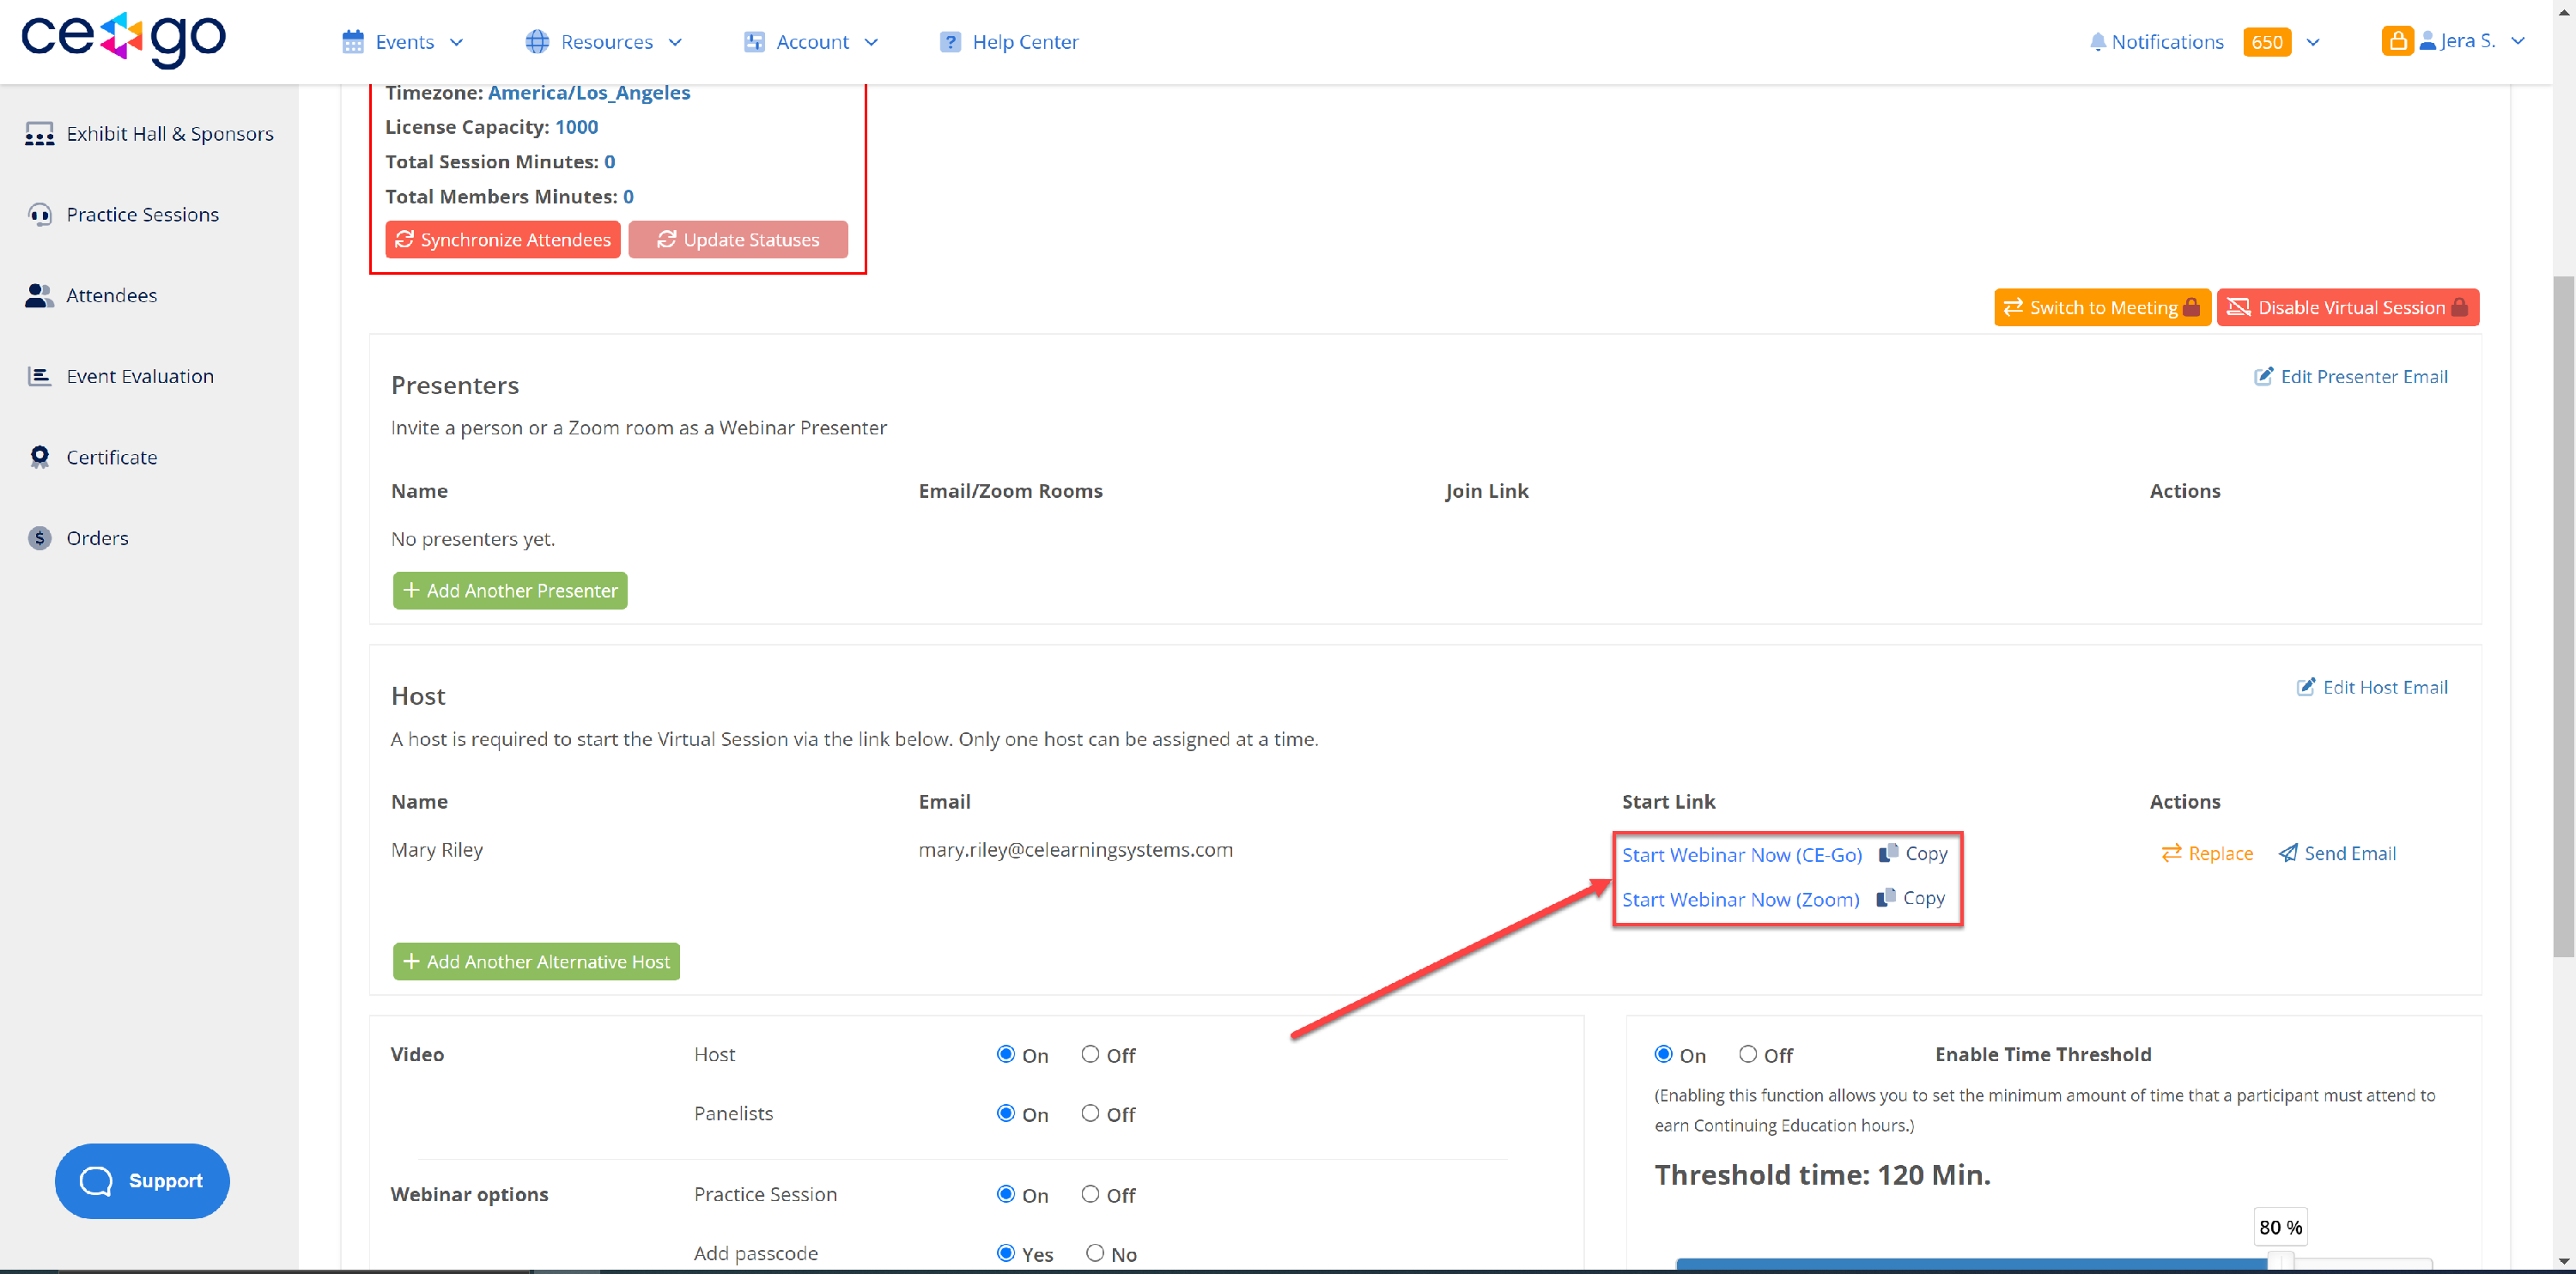The image size is (2576, 1274).
Task: Open the Support chat bubble
Action: [142, 1180]
